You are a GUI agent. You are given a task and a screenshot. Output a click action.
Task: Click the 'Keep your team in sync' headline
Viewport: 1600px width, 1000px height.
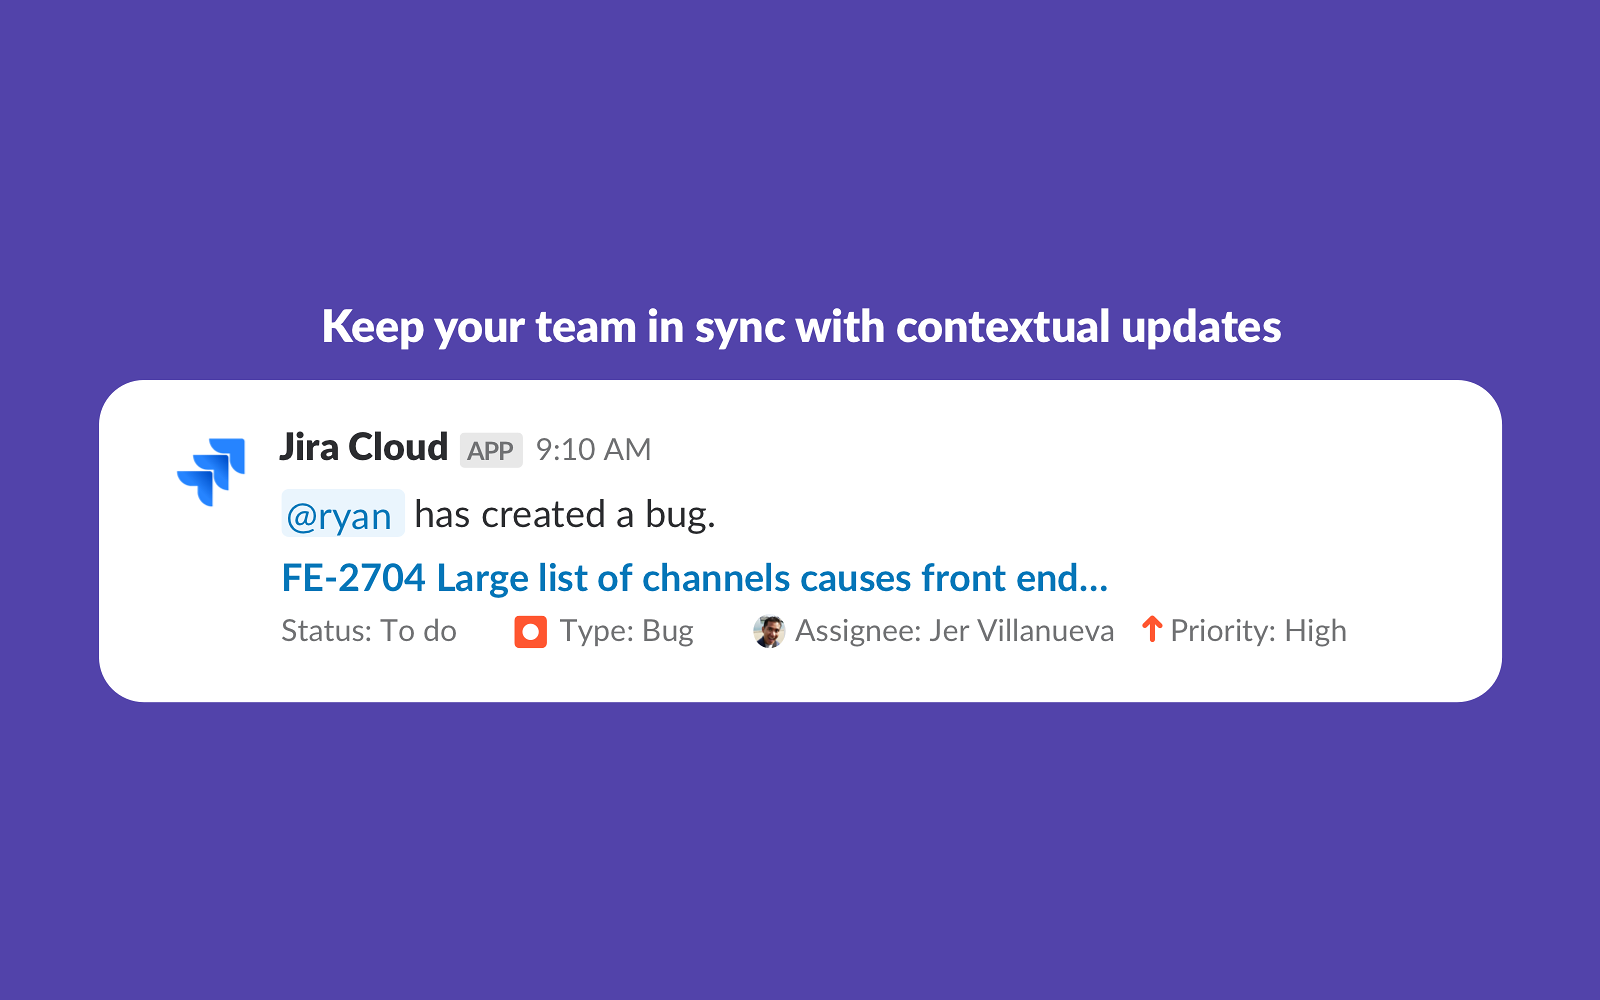tap(801, 327)
